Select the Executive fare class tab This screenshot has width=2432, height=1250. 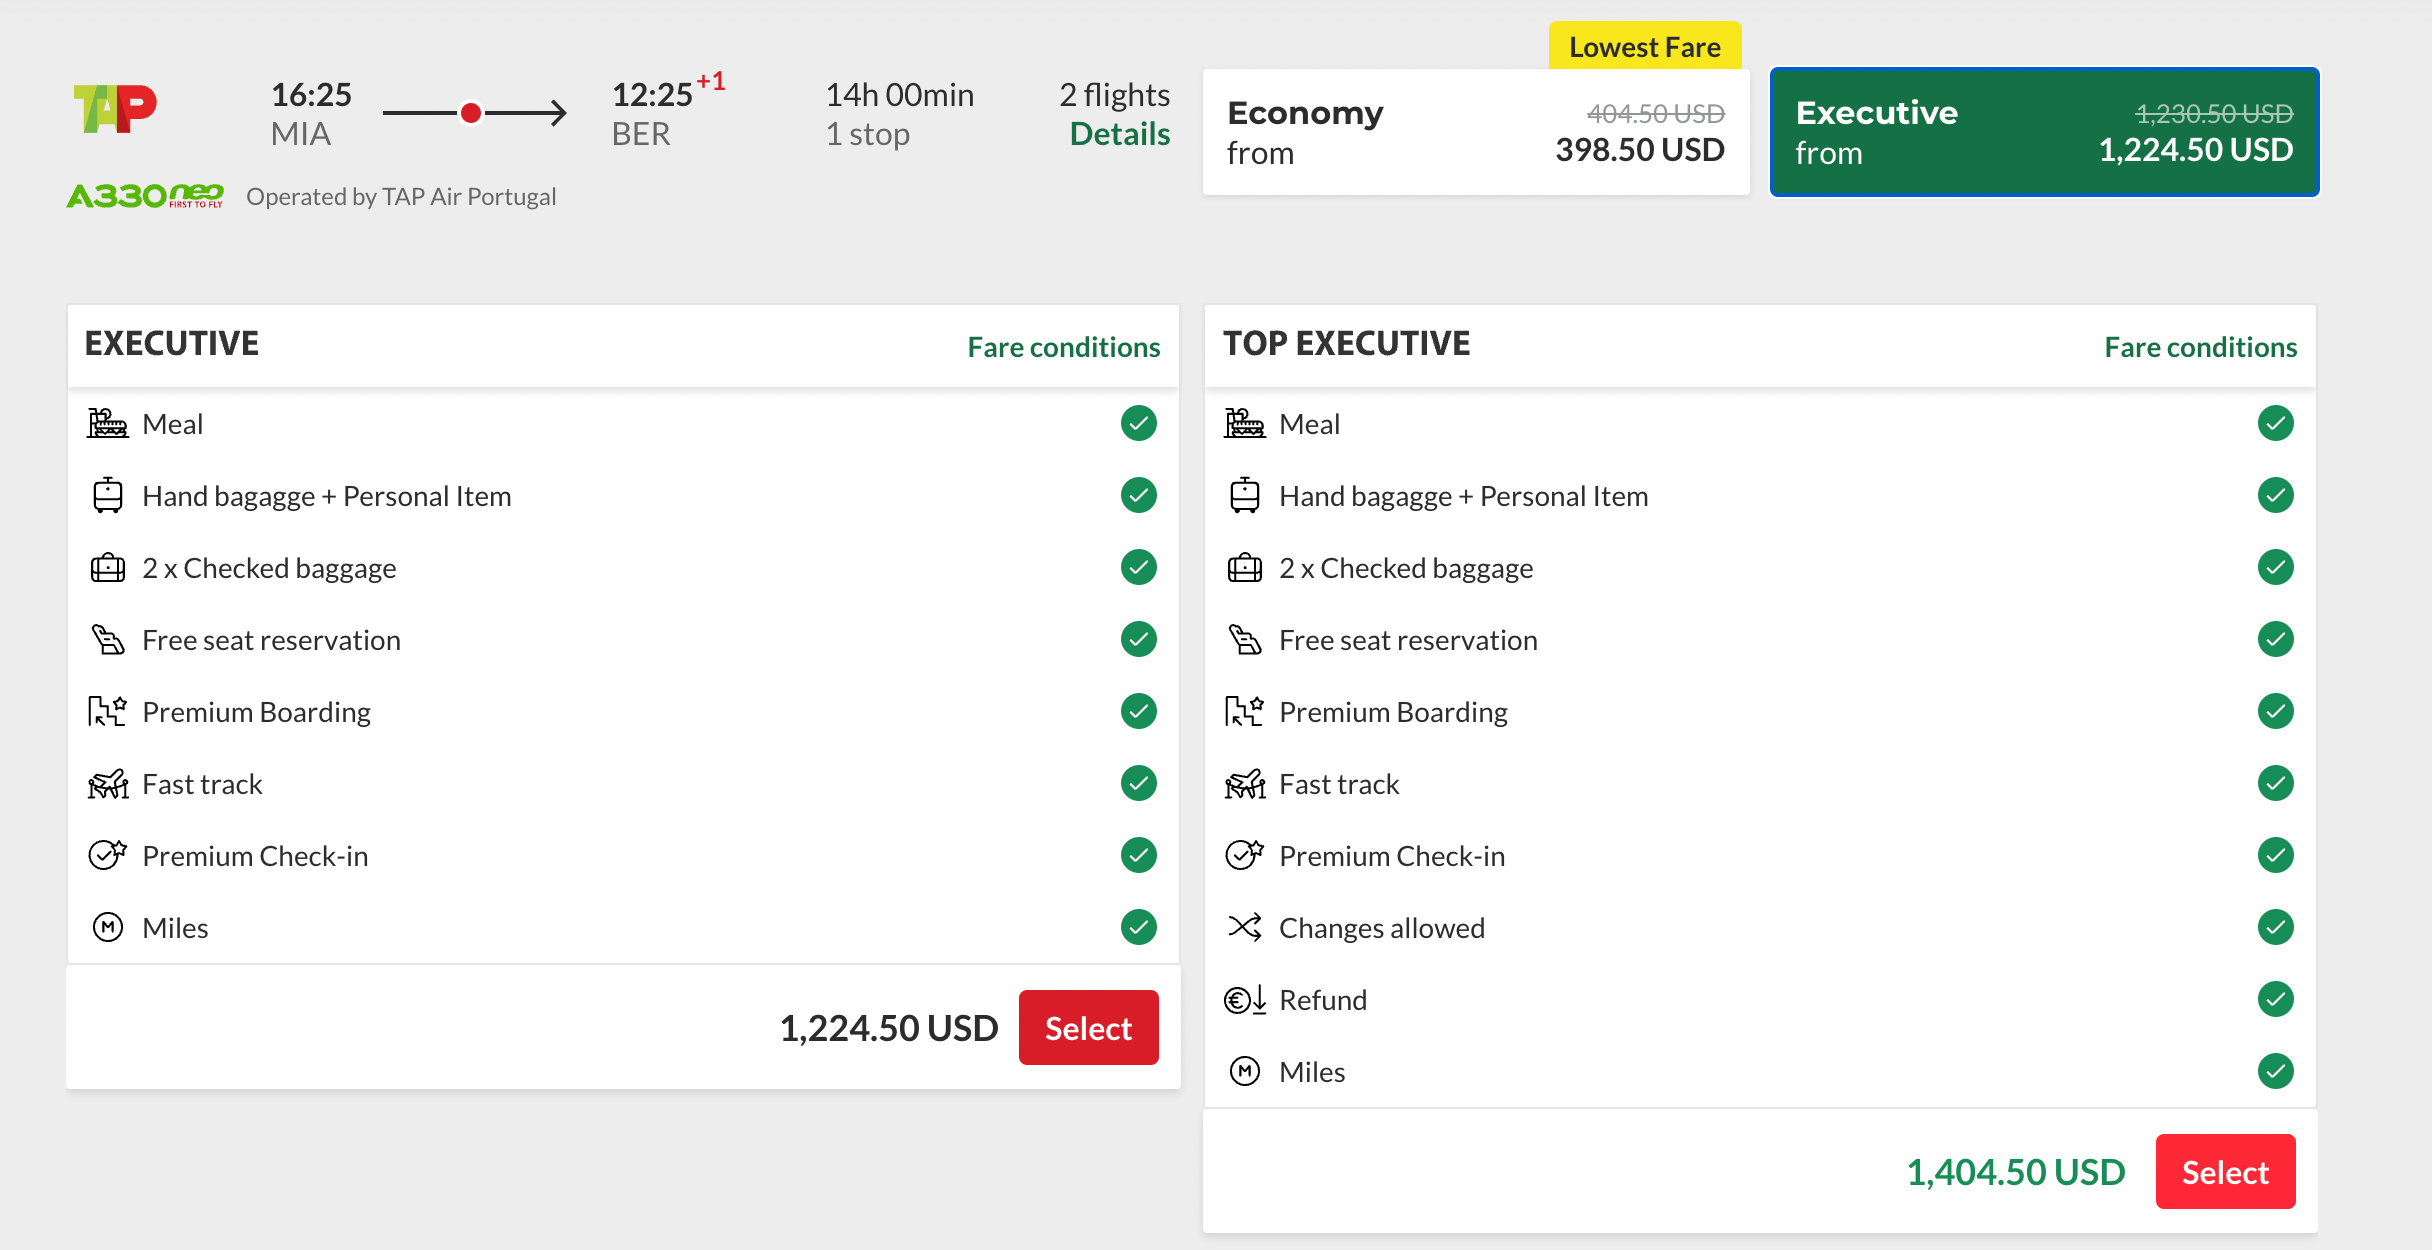pos(2044,132)
